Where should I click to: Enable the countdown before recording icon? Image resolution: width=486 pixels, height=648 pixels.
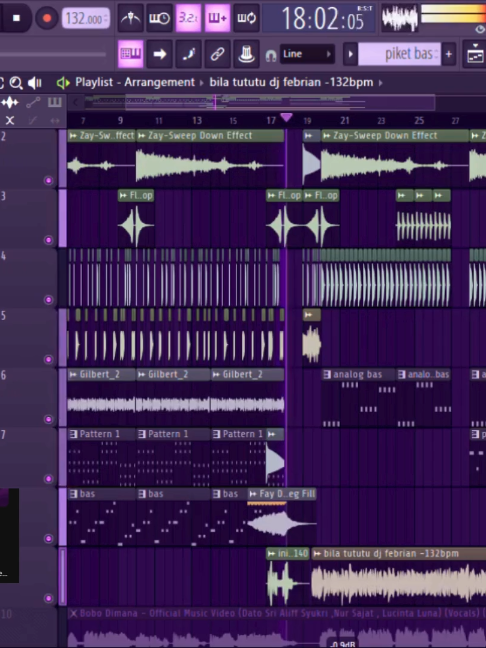[x=188, y=18]
